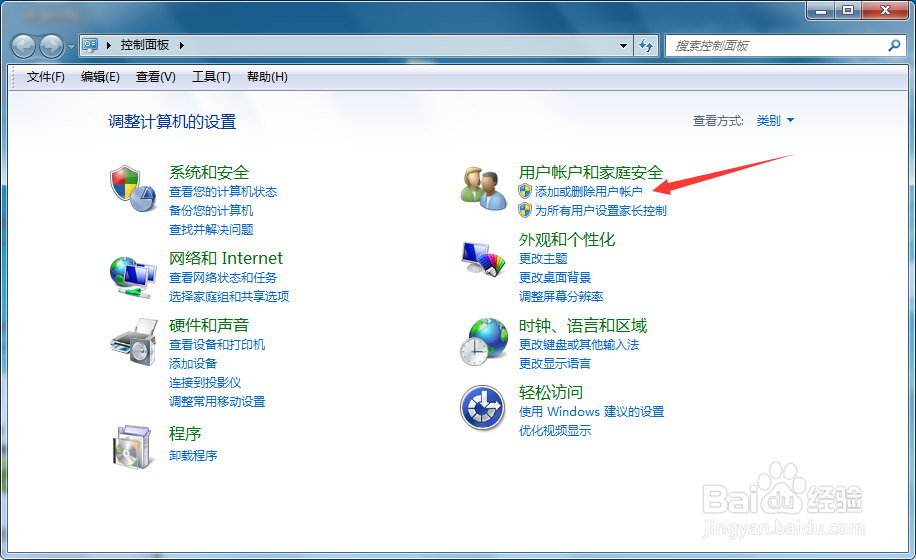The height and width of the screenshot is (560, 916).
Task: Click the Control Panel icon in address bar
Action: point(90,45)
